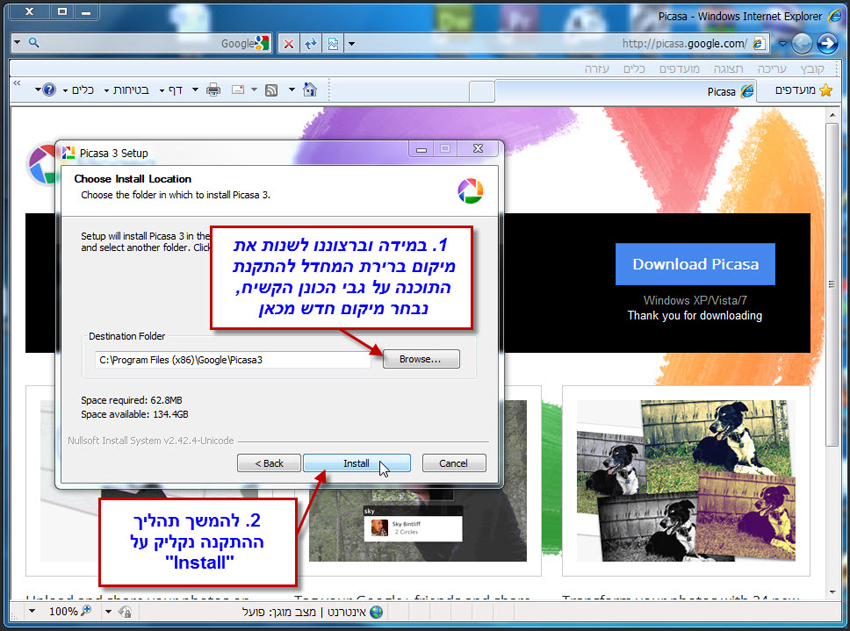Click 'Windows XP/Vista/7' text

click(x=695, y=300)
